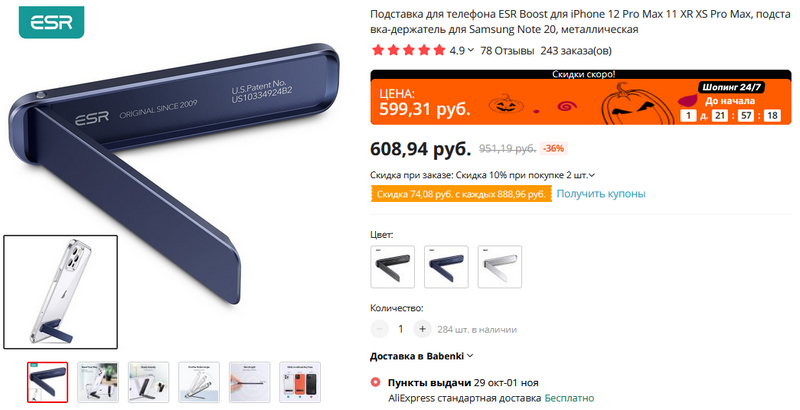The height and width of the screenshot is (410, 800).
Task: Choose the navy blue color variant
Action: coord(446,267)
